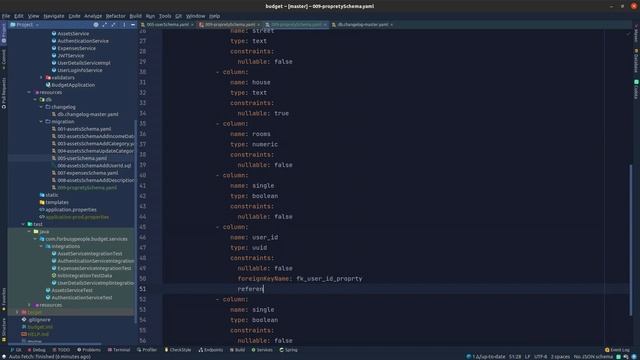This screenshot has height=360, width=640.
Task: Expand the validators package
Action: pyautogui.click(x=41, y=78)
